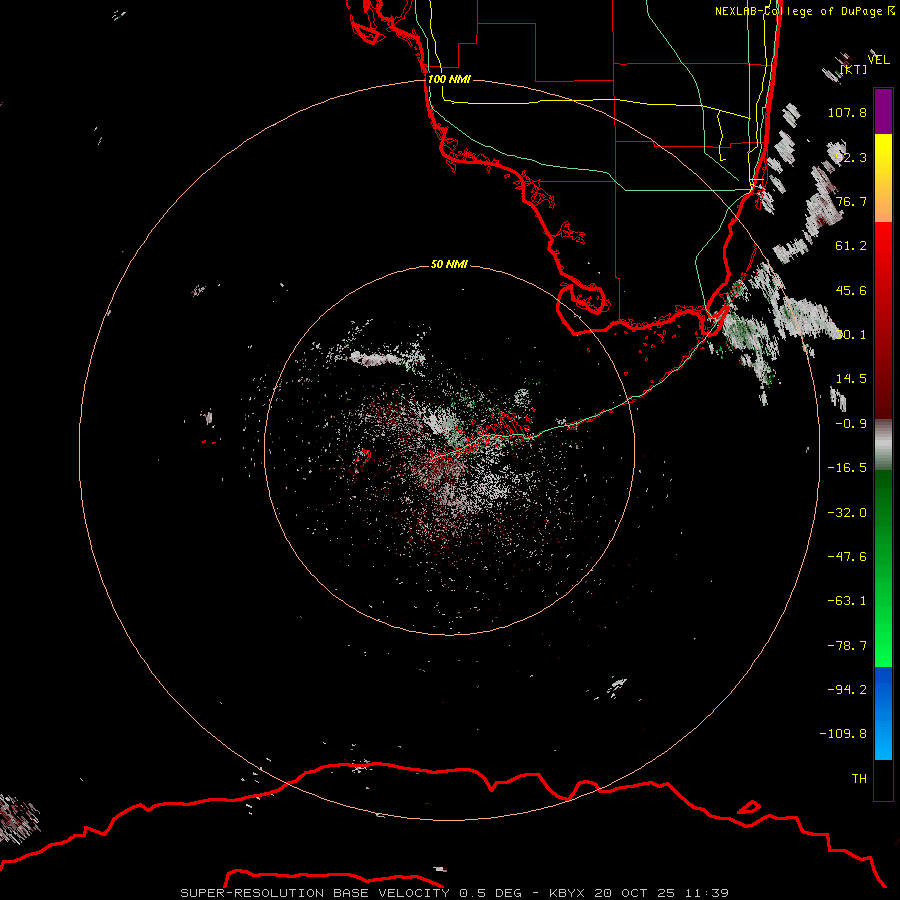Screen dimensions: 900x900
Task: Click the -16.5 velocity scale value
Action: (x=847, y=468)
